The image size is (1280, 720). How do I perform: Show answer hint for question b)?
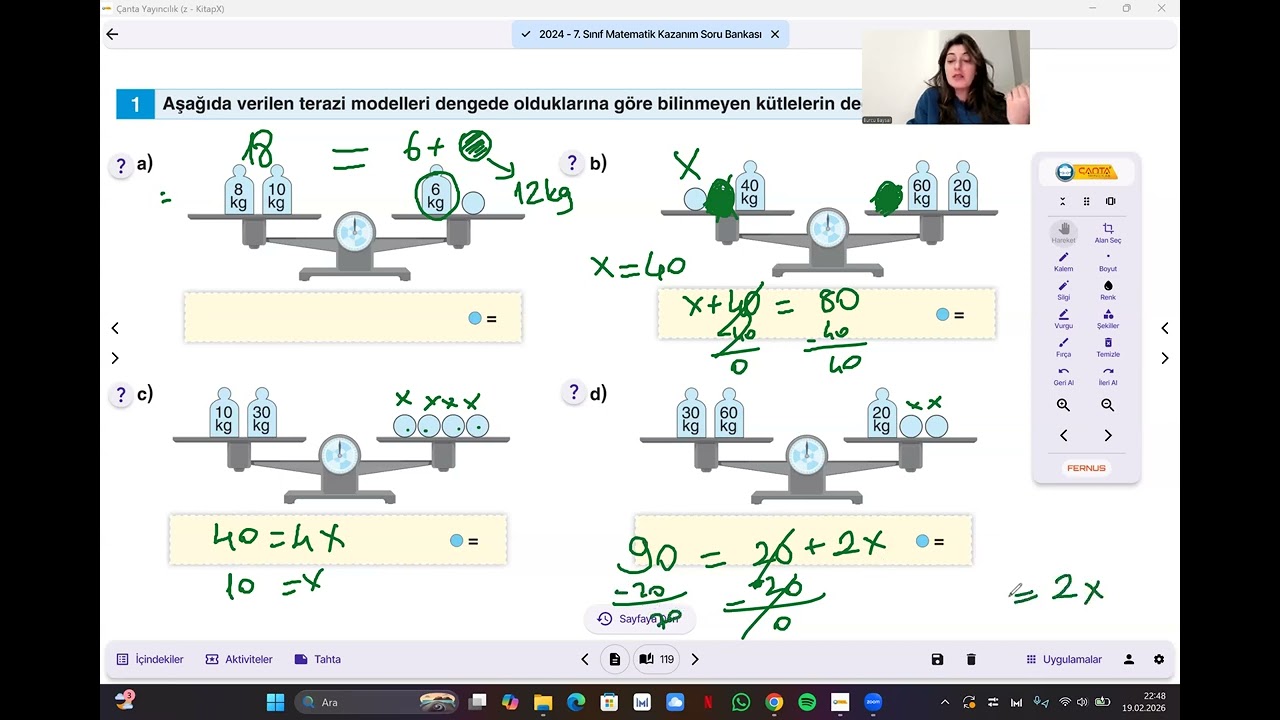point(572,163)
